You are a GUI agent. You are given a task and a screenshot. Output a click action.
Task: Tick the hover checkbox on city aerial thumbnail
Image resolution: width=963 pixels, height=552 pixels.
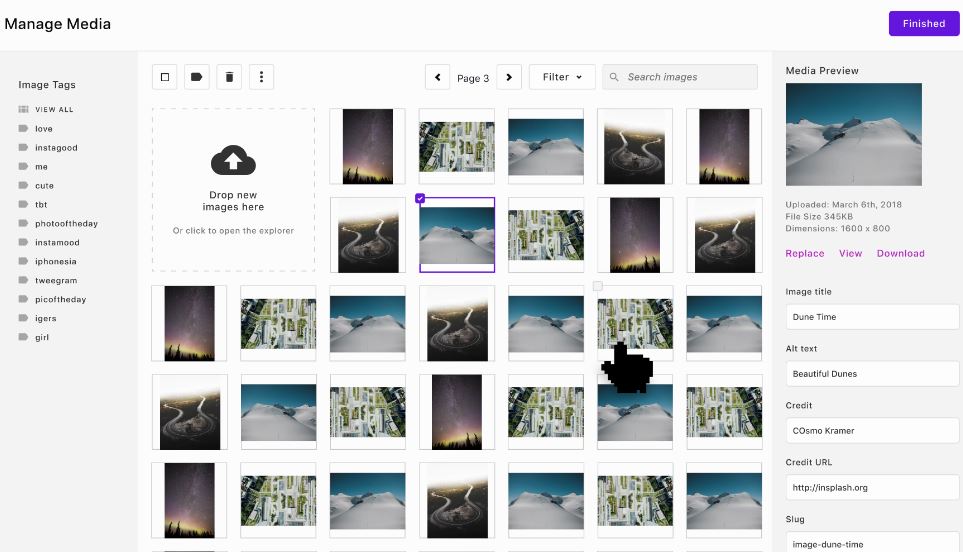(598, 286)
